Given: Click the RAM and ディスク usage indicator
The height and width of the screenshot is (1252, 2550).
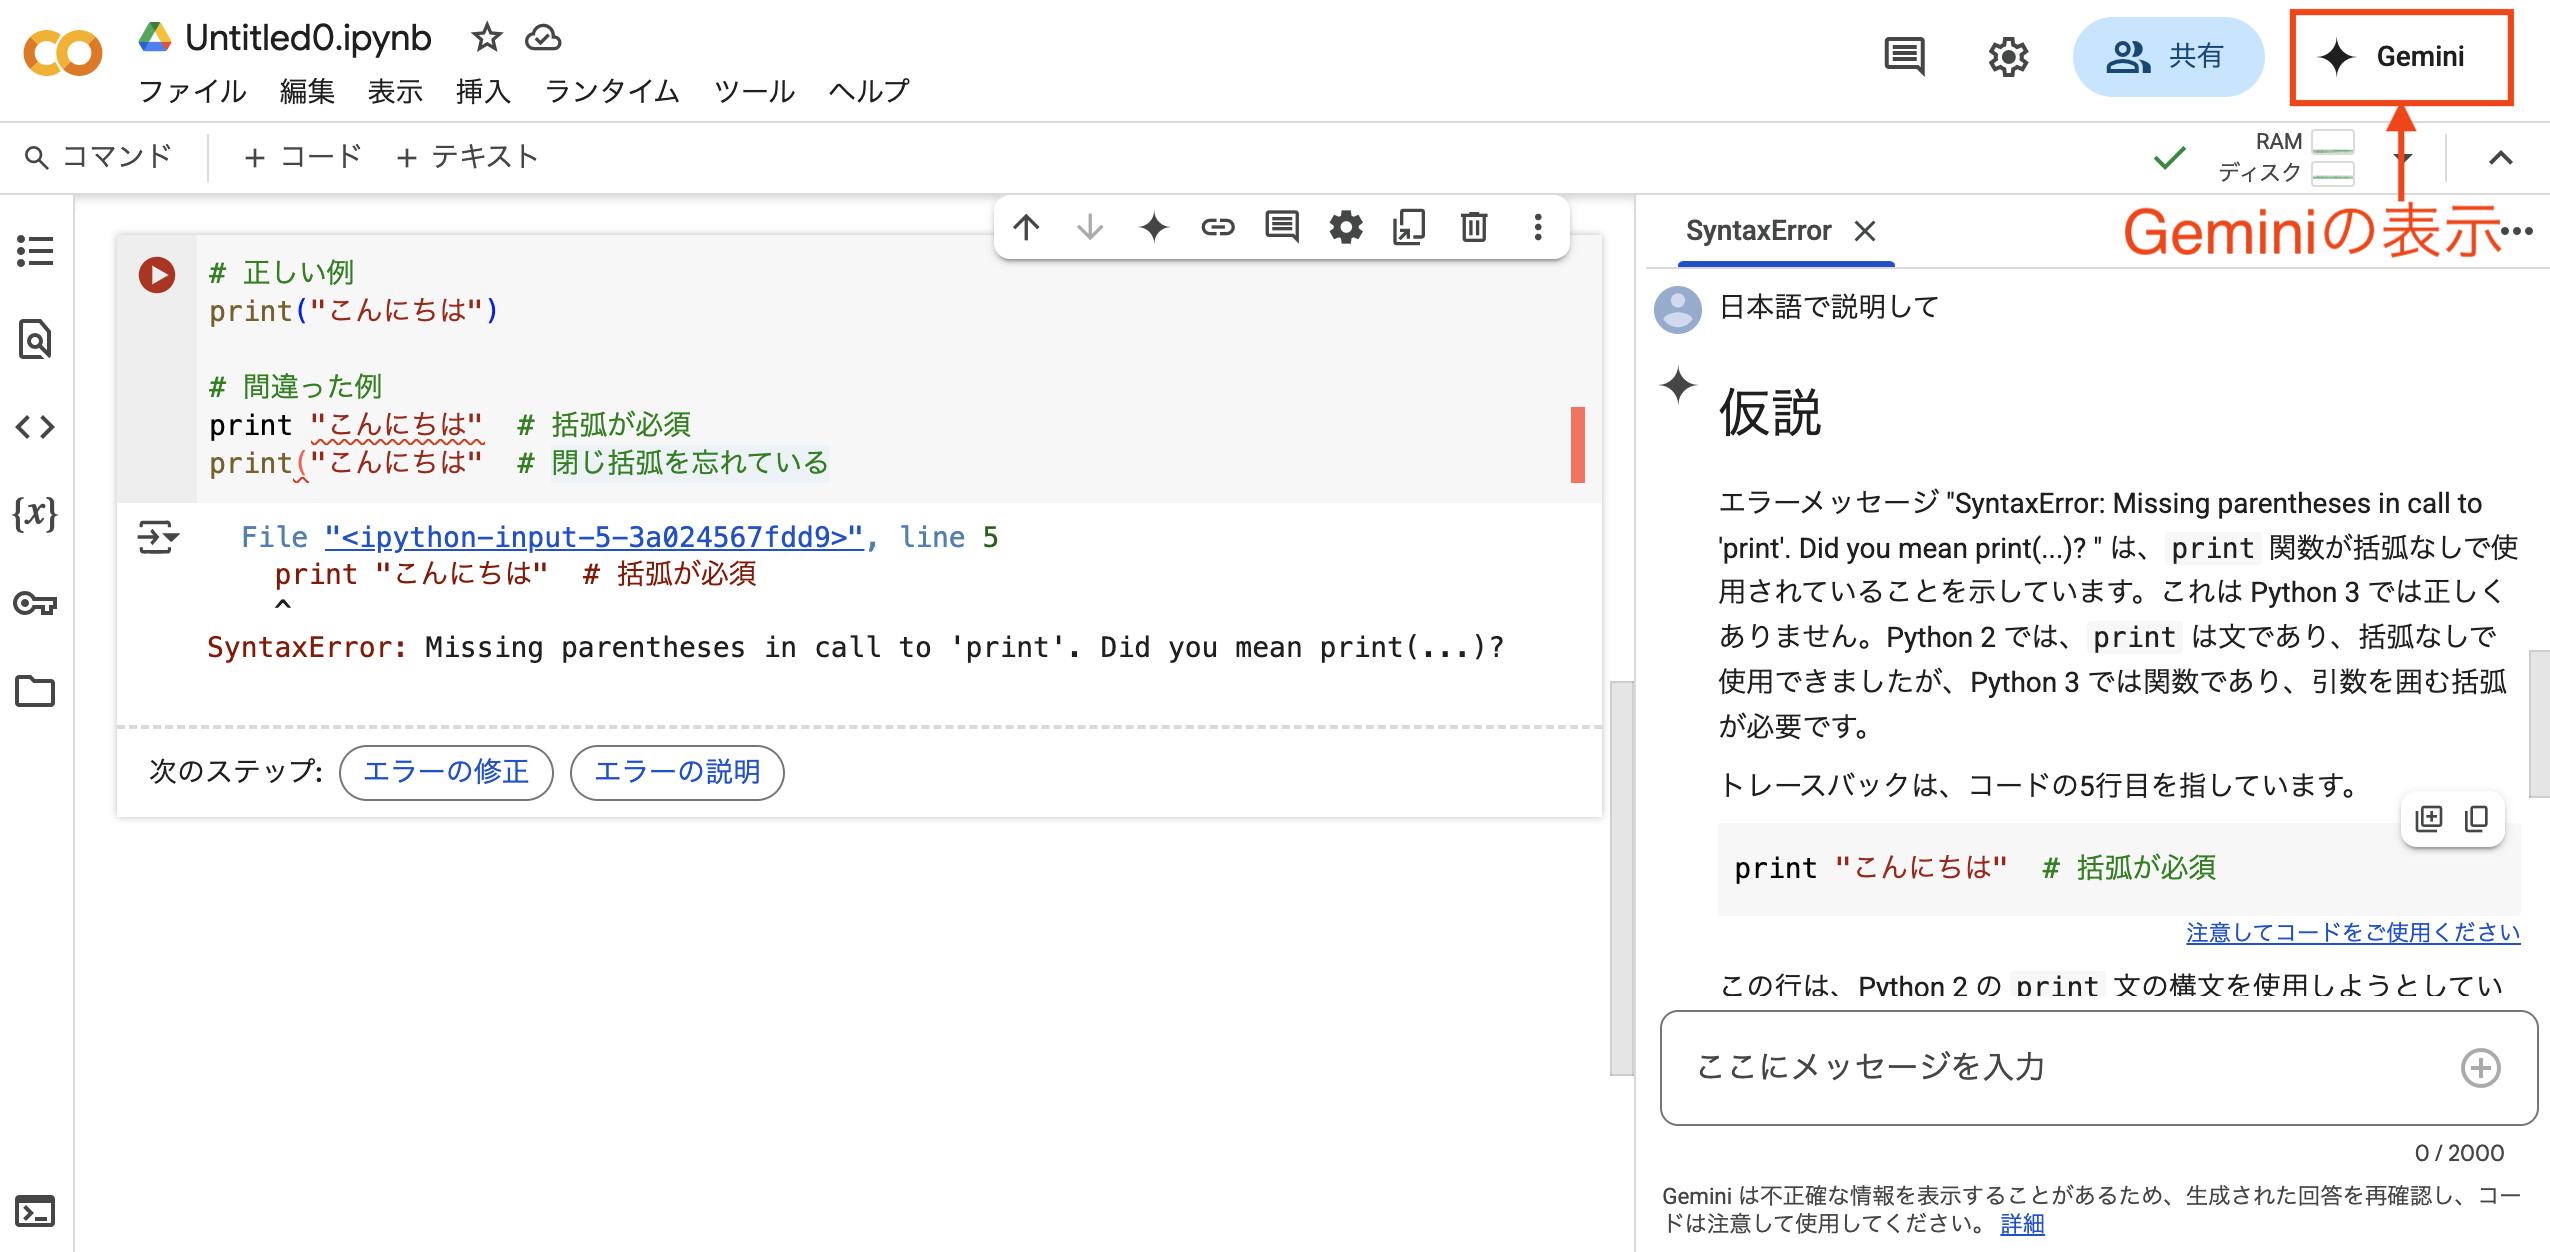Looking at the screenshot, I should point(2286,157).
